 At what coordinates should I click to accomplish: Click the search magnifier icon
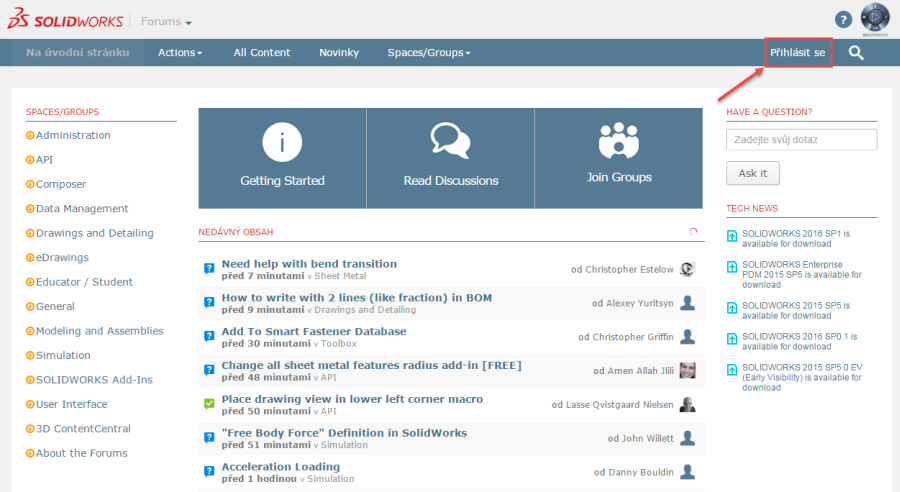(x=856, y=53)
